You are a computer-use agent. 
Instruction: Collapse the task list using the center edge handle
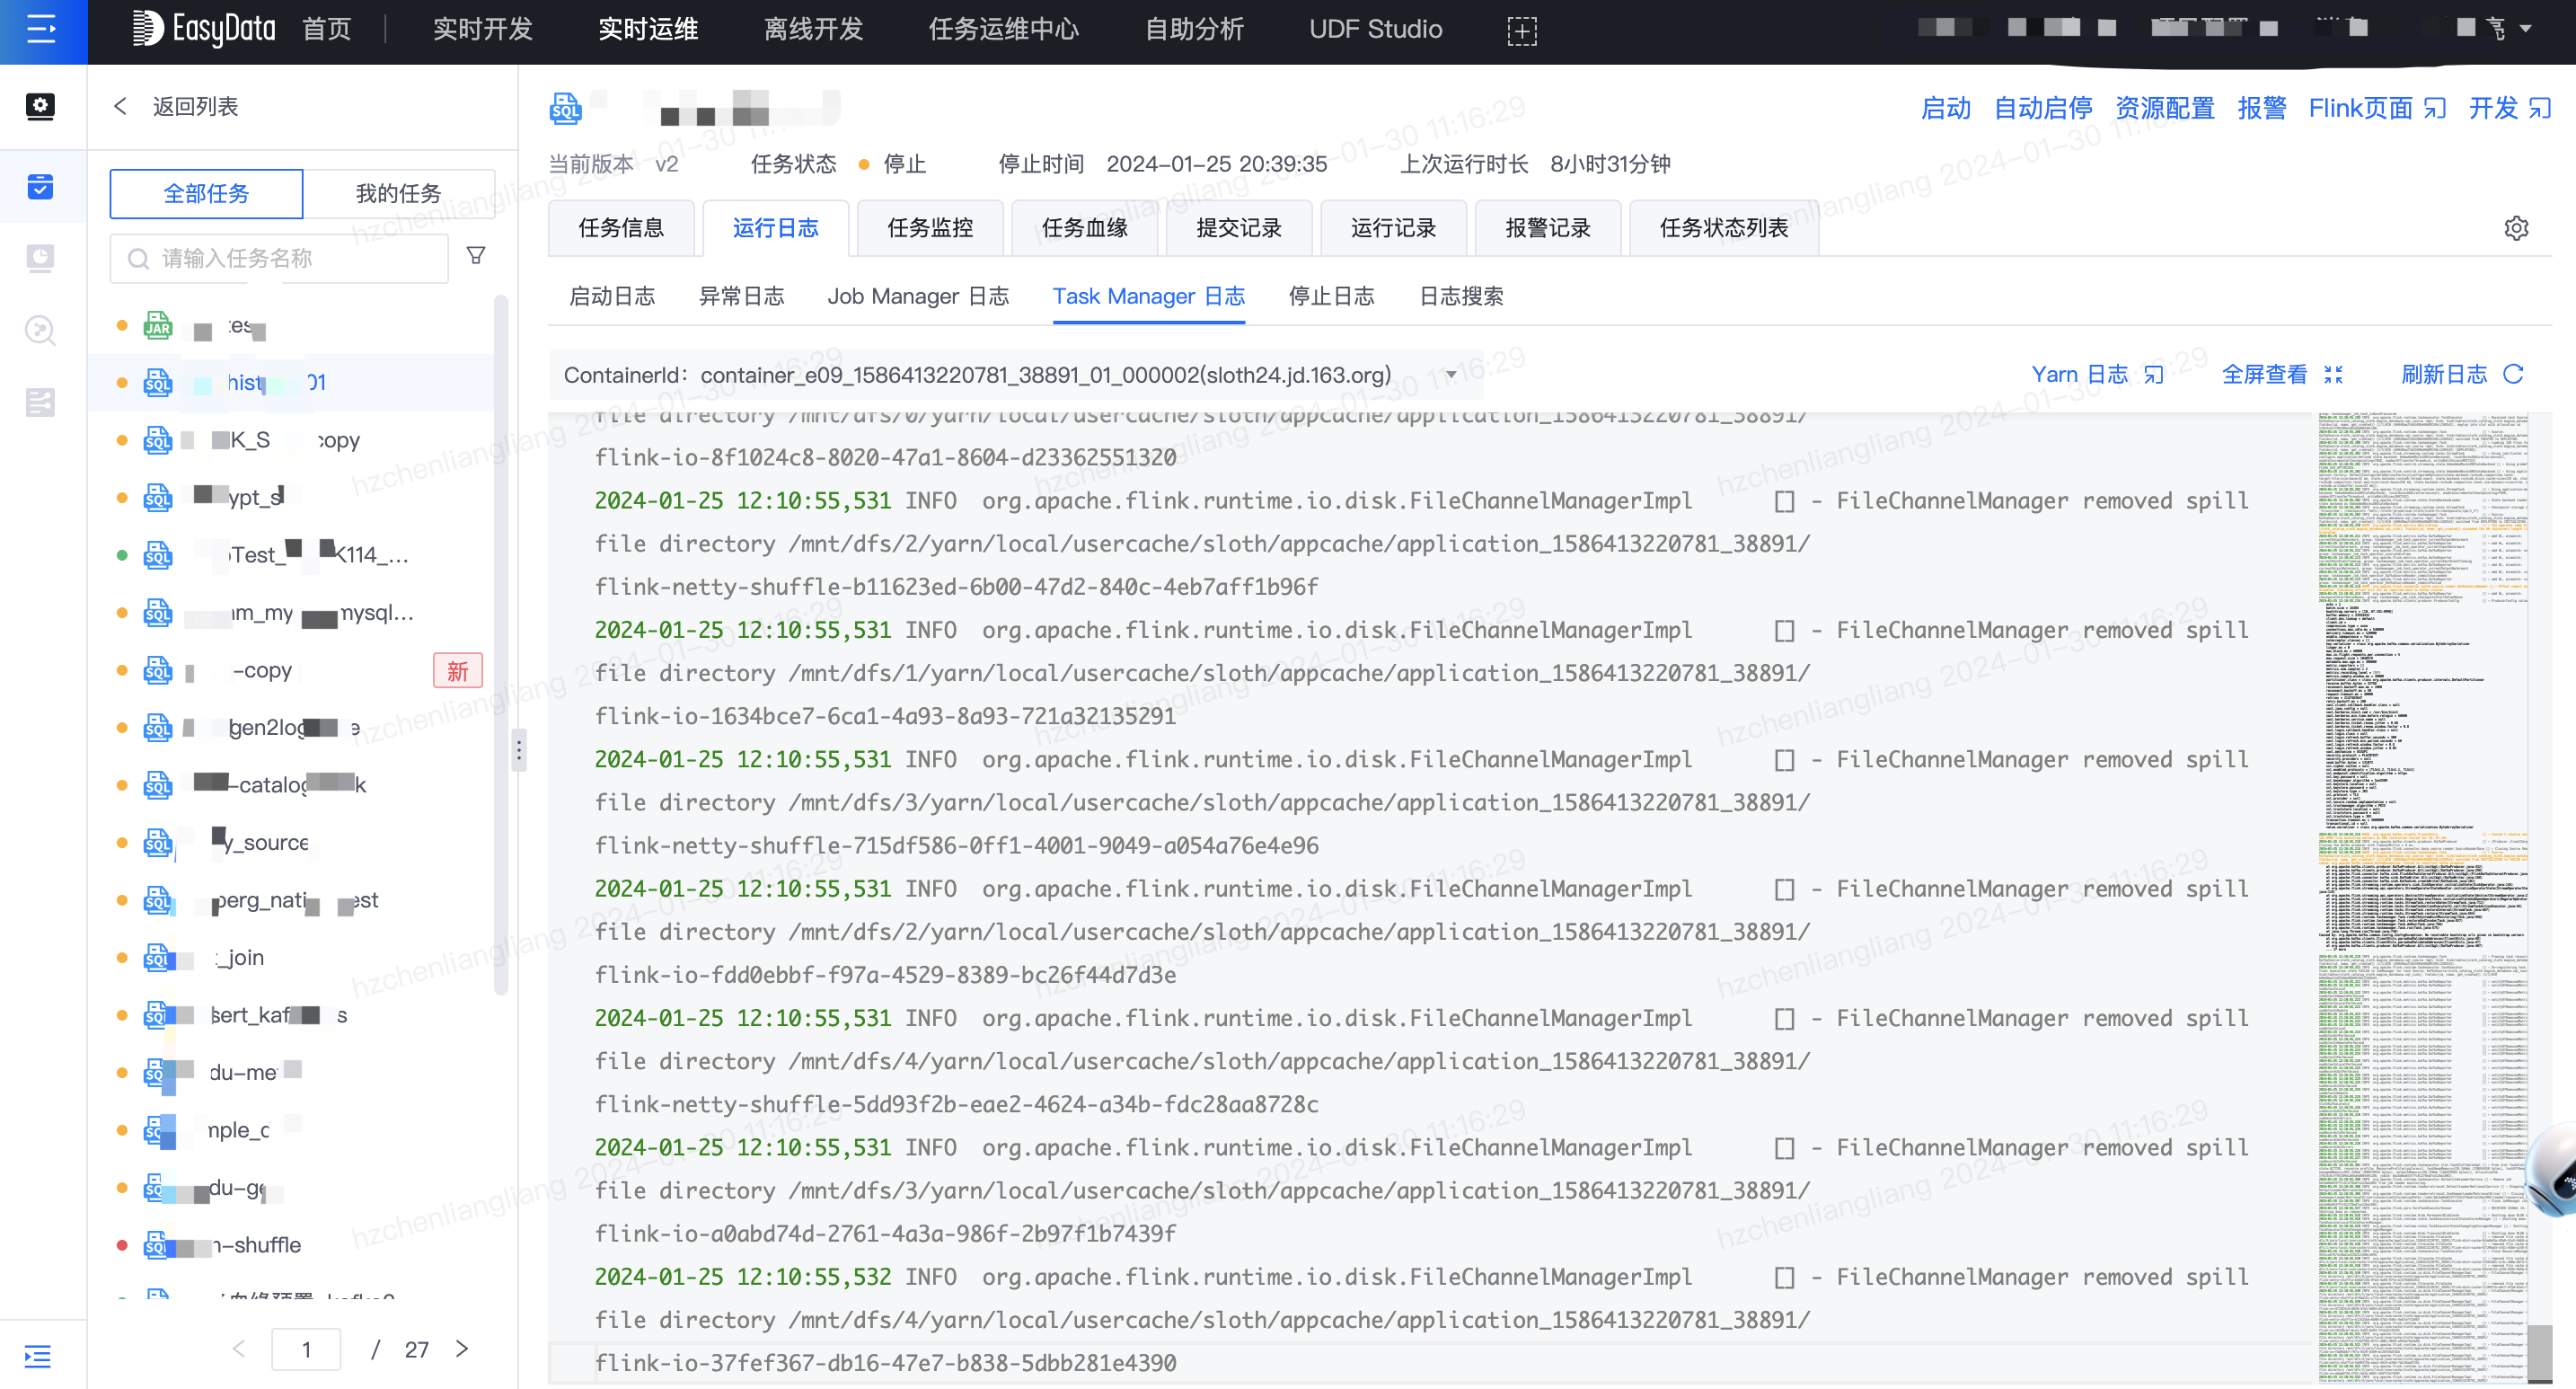tap(519, 748)
